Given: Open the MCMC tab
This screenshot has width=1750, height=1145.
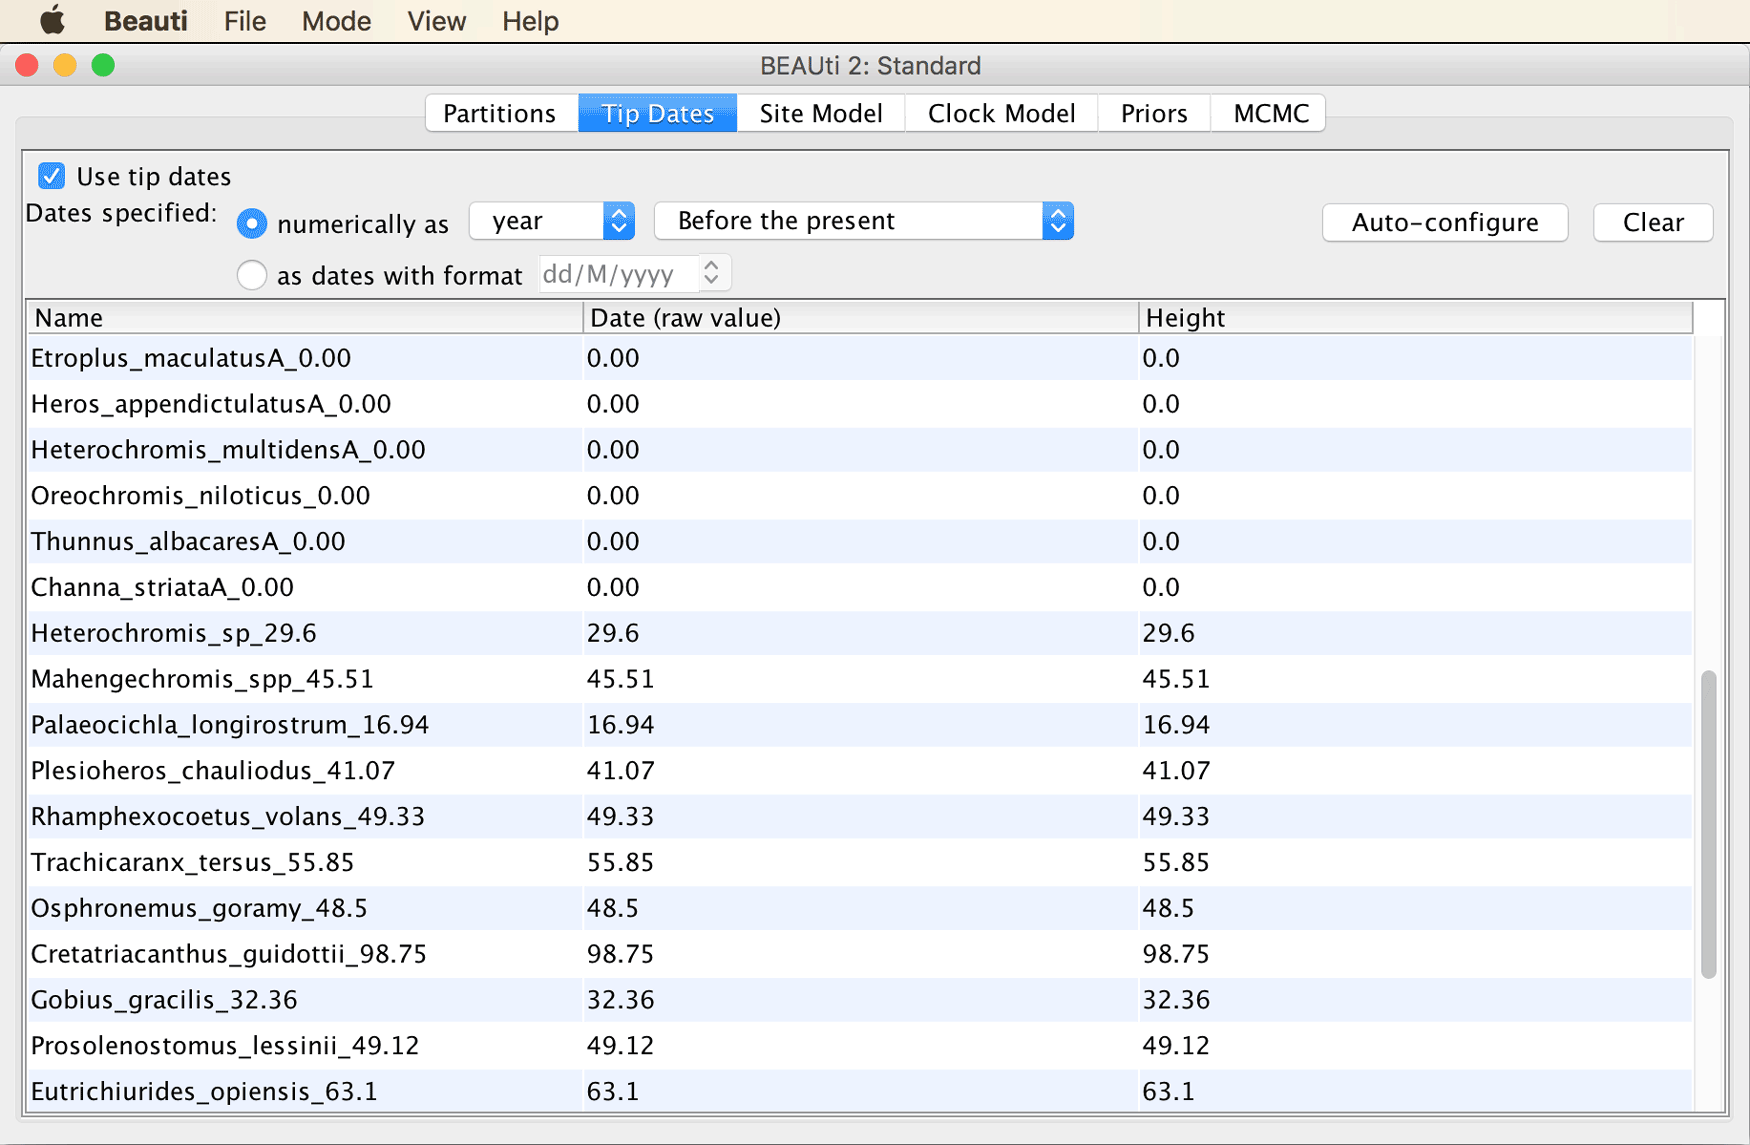Looking at the screenshot, I should tap(1270, 113).
